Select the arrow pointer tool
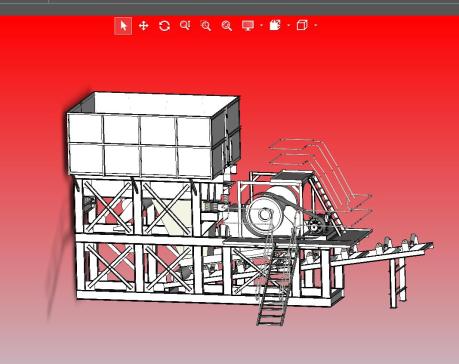Viewport: 459px width, 364px height. (123, 26)
